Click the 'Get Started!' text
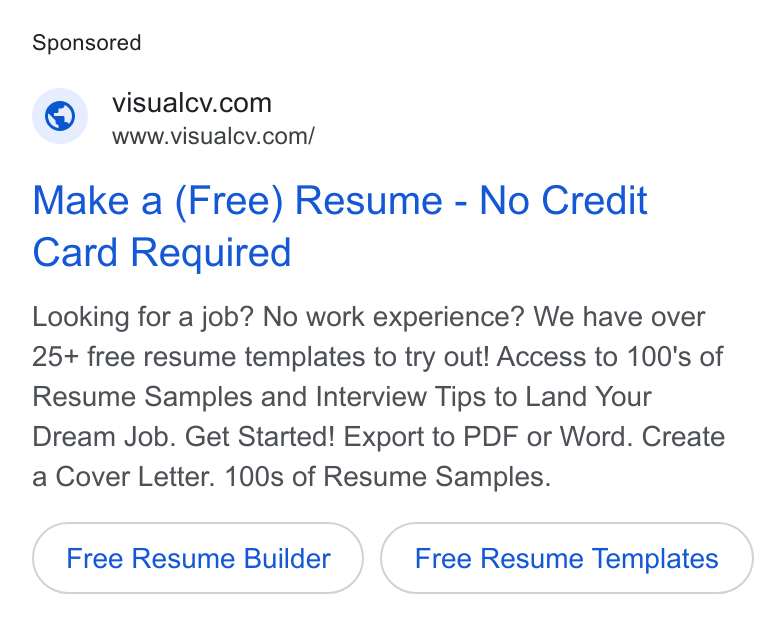Screen dimensions: 760x626 pos(260,437)
